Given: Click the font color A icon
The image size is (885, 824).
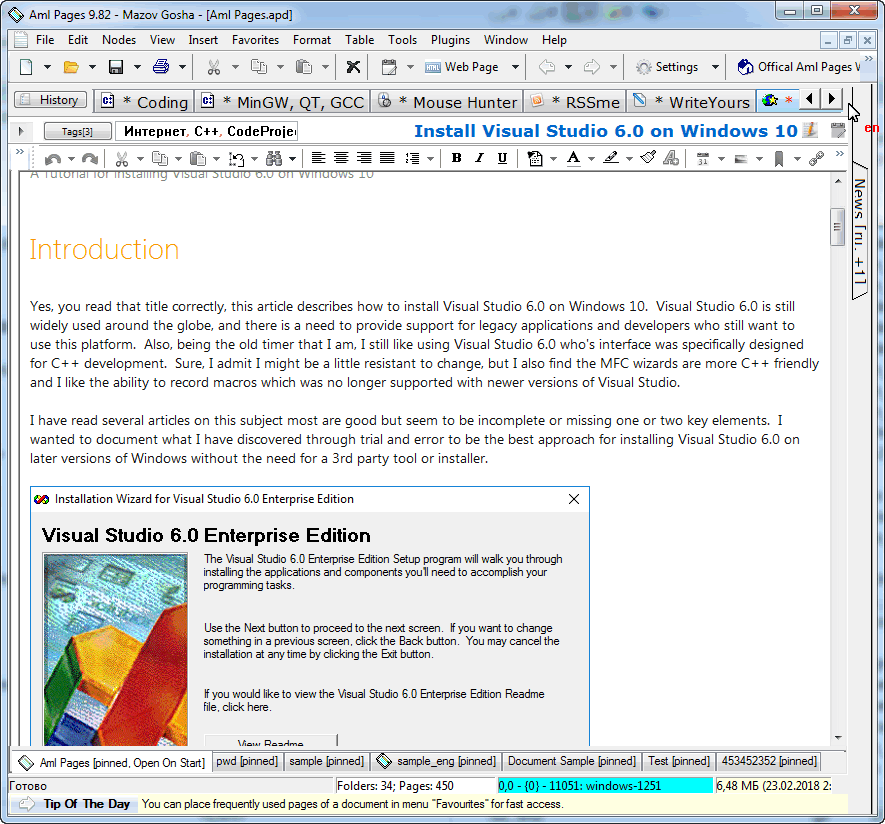Looking at the screenshot, I should pos(573,159).
